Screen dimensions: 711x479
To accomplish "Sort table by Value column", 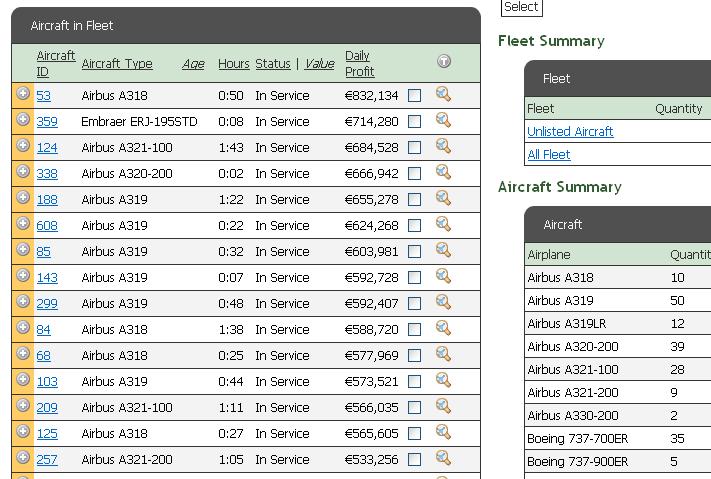I will (320, 64).
